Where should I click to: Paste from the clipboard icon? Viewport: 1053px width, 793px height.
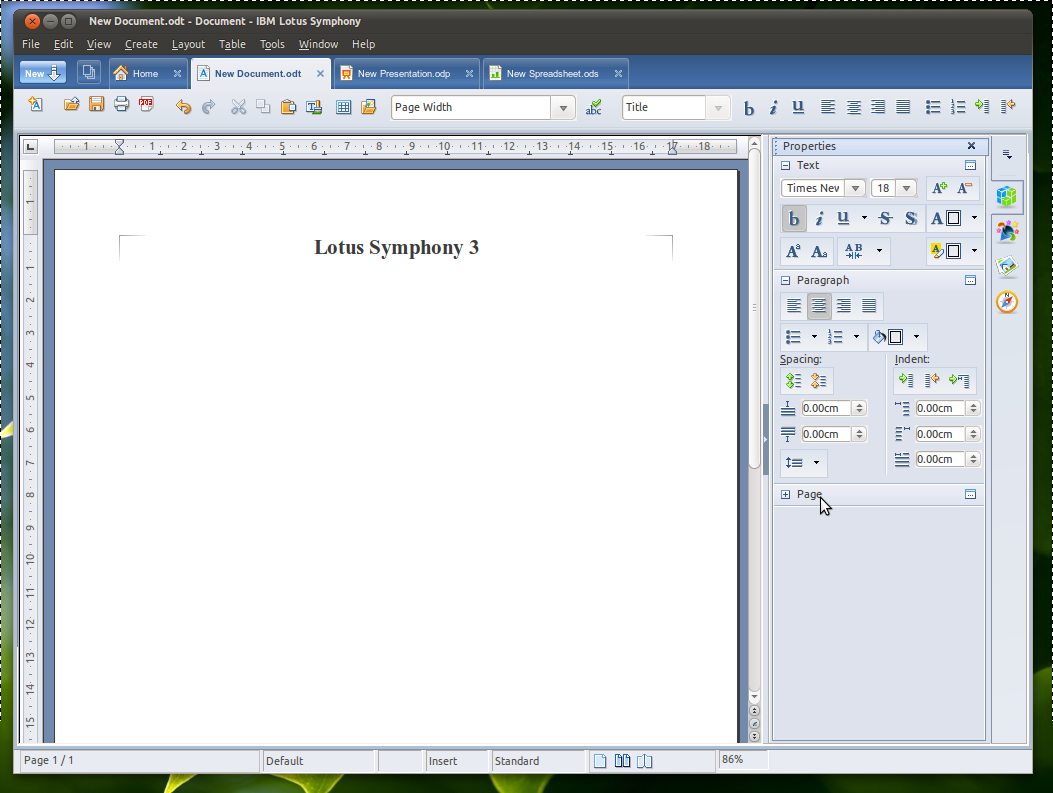(x=288, y=107)
